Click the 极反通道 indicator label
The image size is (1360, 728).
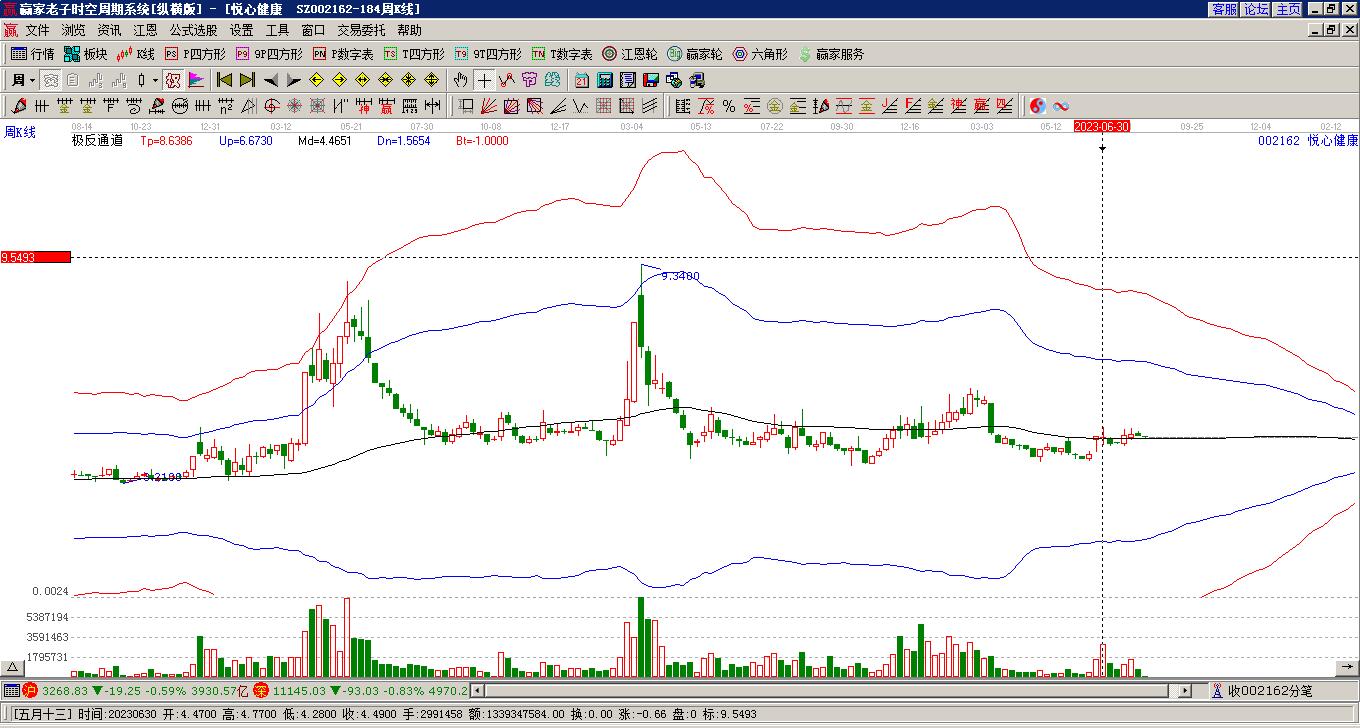pos(97,141)
